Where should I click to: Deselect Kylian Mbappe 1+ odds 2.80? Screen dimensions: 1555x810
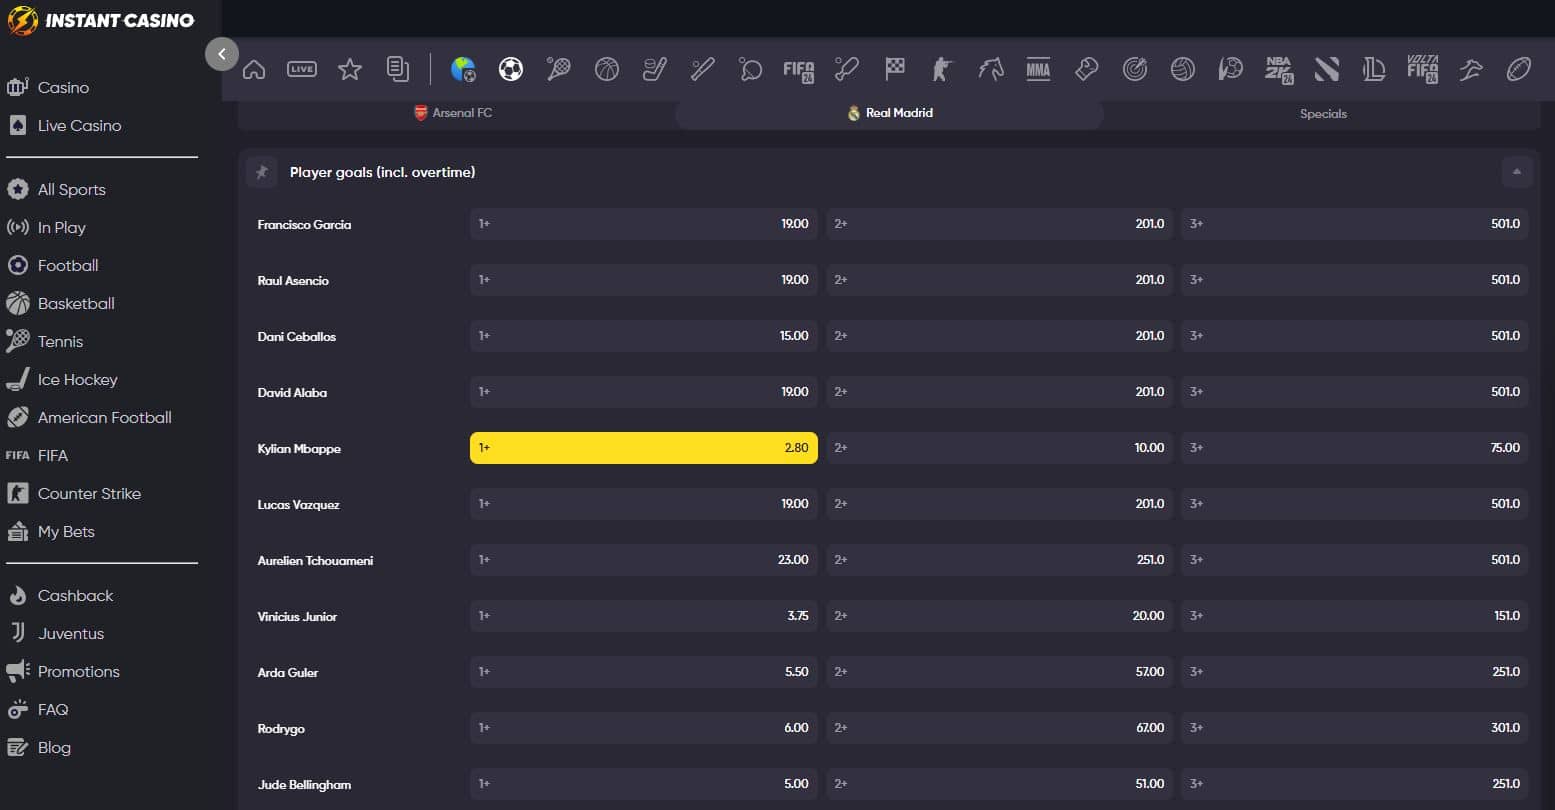[x=644, y=448]
